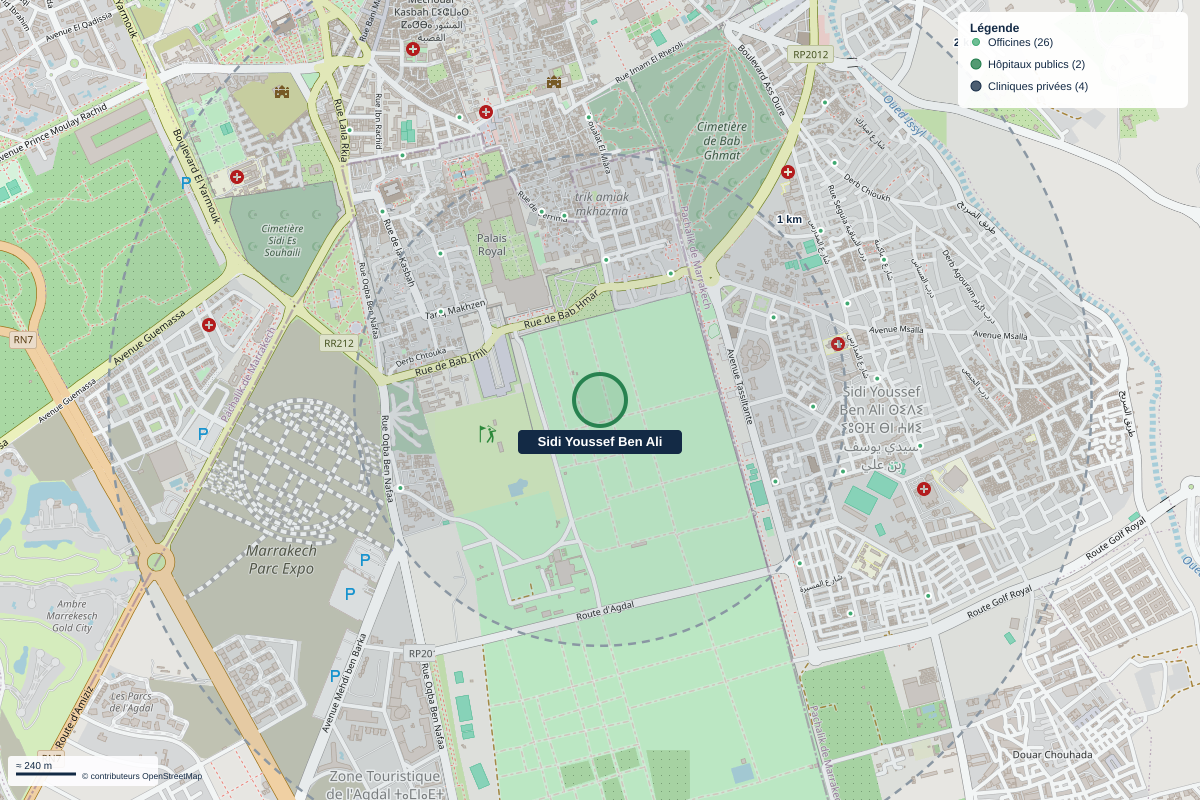
Task: Click the castle icon near Rue Imam El Rhezoli
Action: (554, 81)
